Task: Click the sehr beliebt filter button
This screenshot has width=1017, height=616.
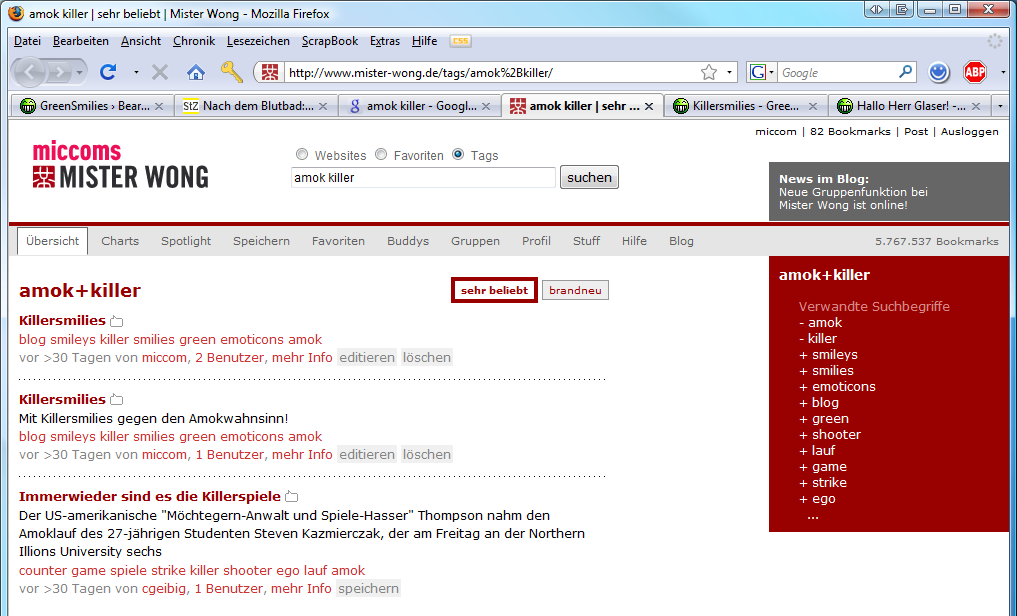Action: click(494, 290)
